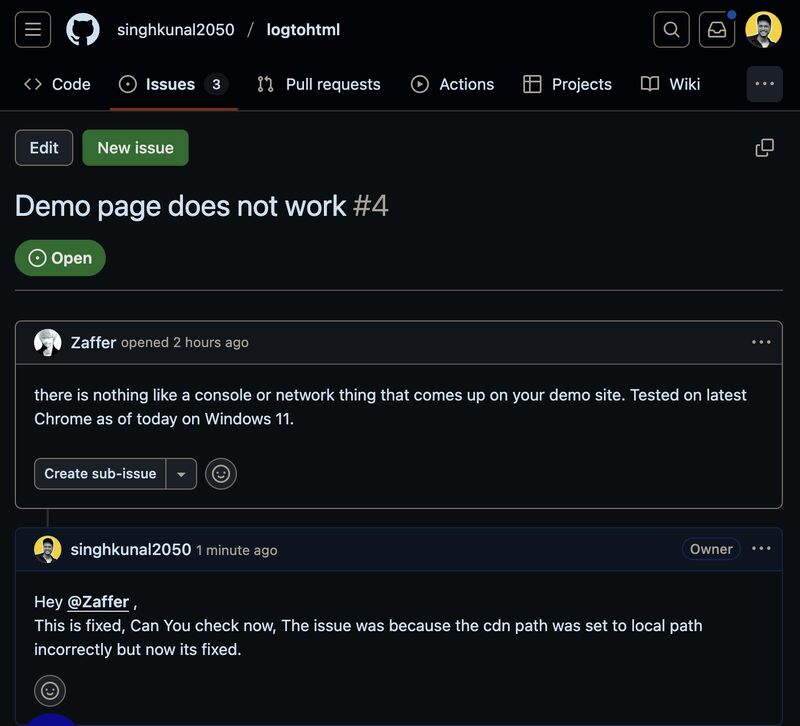Click the '1 minute ago' timestamp
The image size is (800, 726).
click(x=237, y=550)
